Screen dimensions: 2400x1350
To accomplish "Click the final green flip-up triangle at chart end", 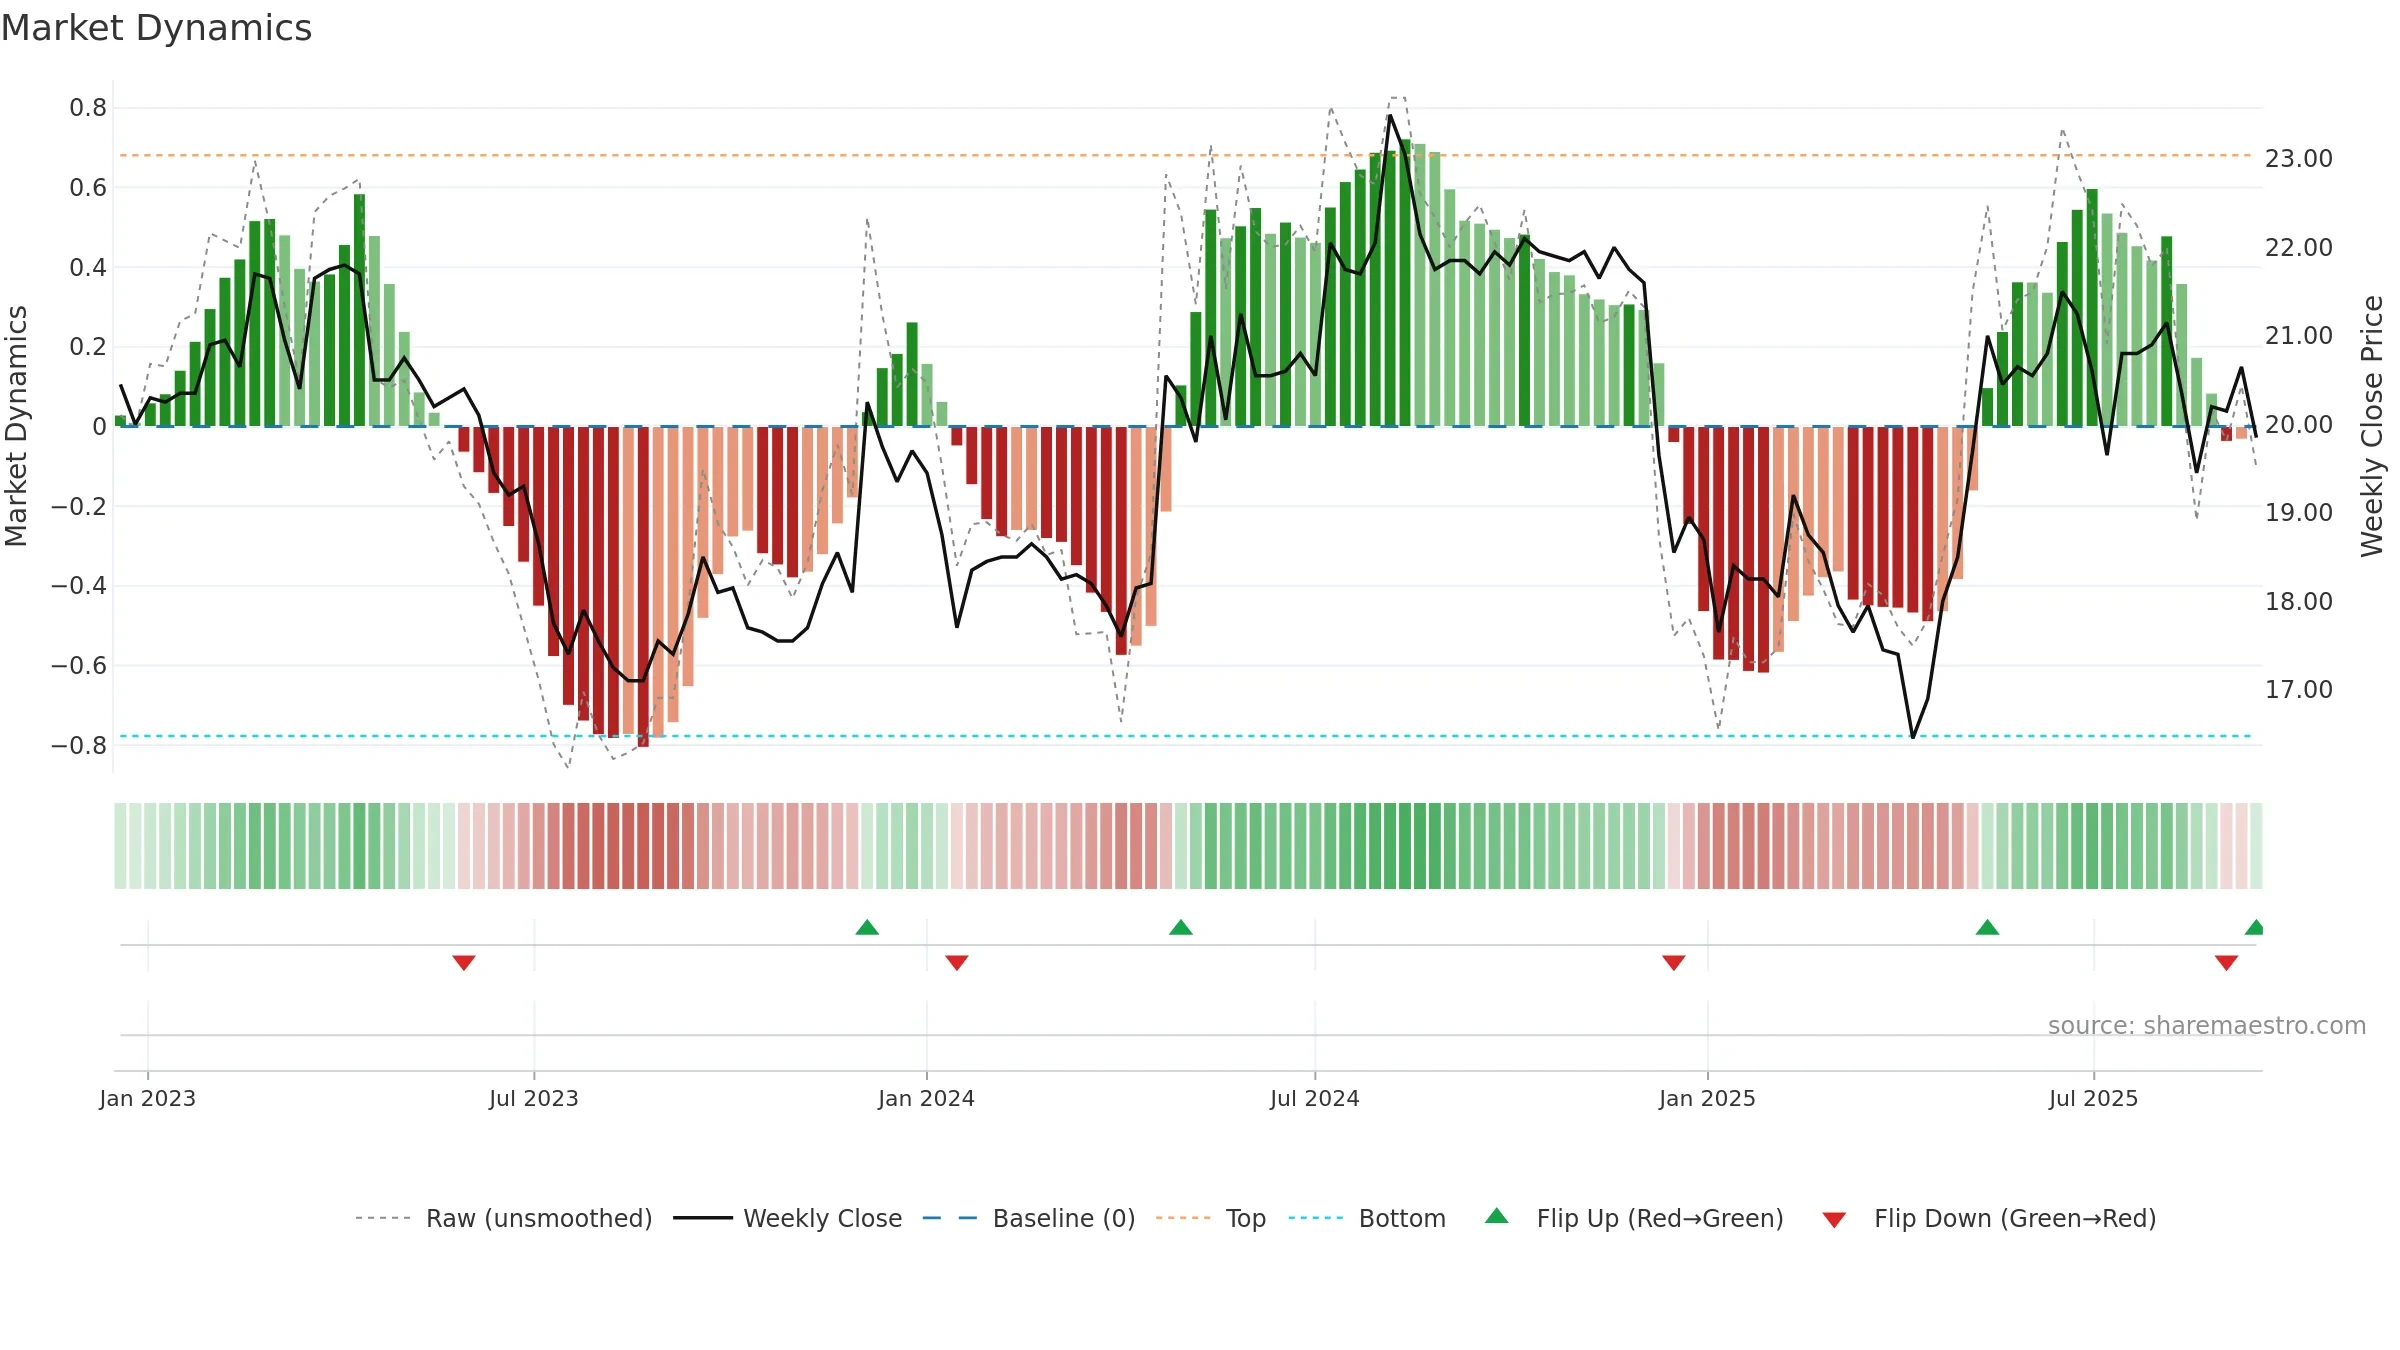I will [2254, 928].
